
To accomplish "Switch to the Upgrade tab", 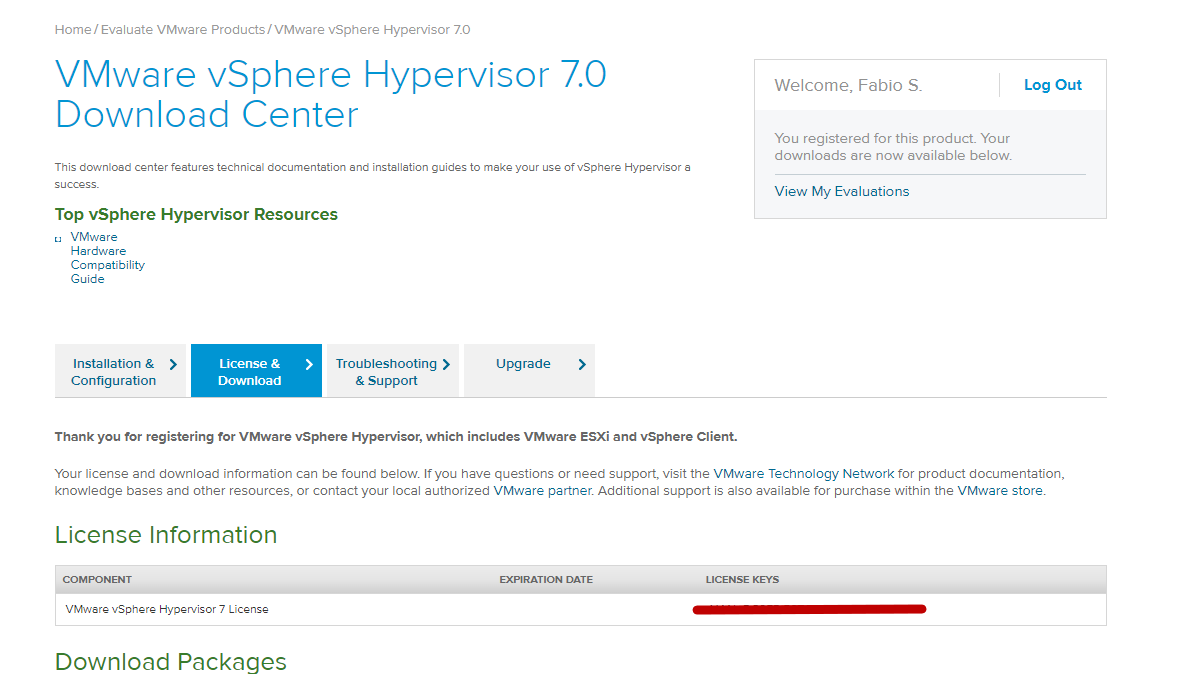I will coord(529,371).
